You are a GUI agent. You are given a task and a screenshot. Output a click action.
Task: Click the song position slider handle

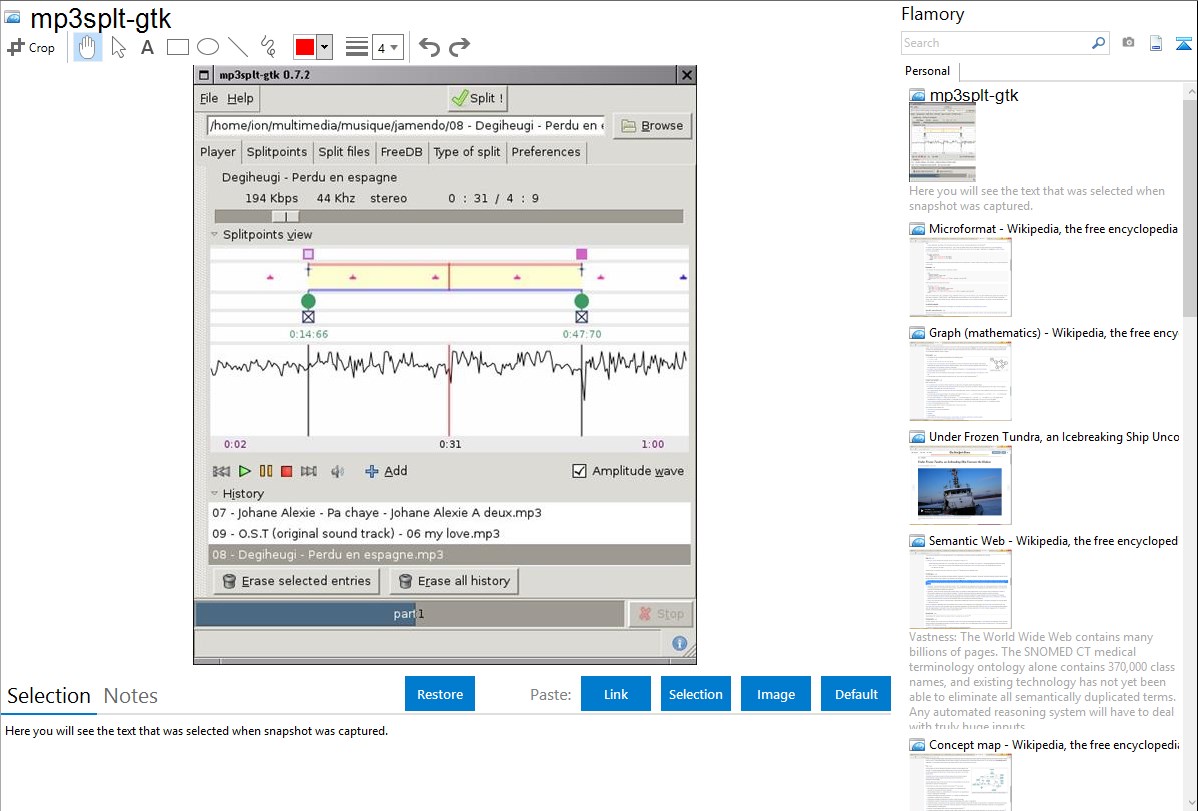(285, 216)
